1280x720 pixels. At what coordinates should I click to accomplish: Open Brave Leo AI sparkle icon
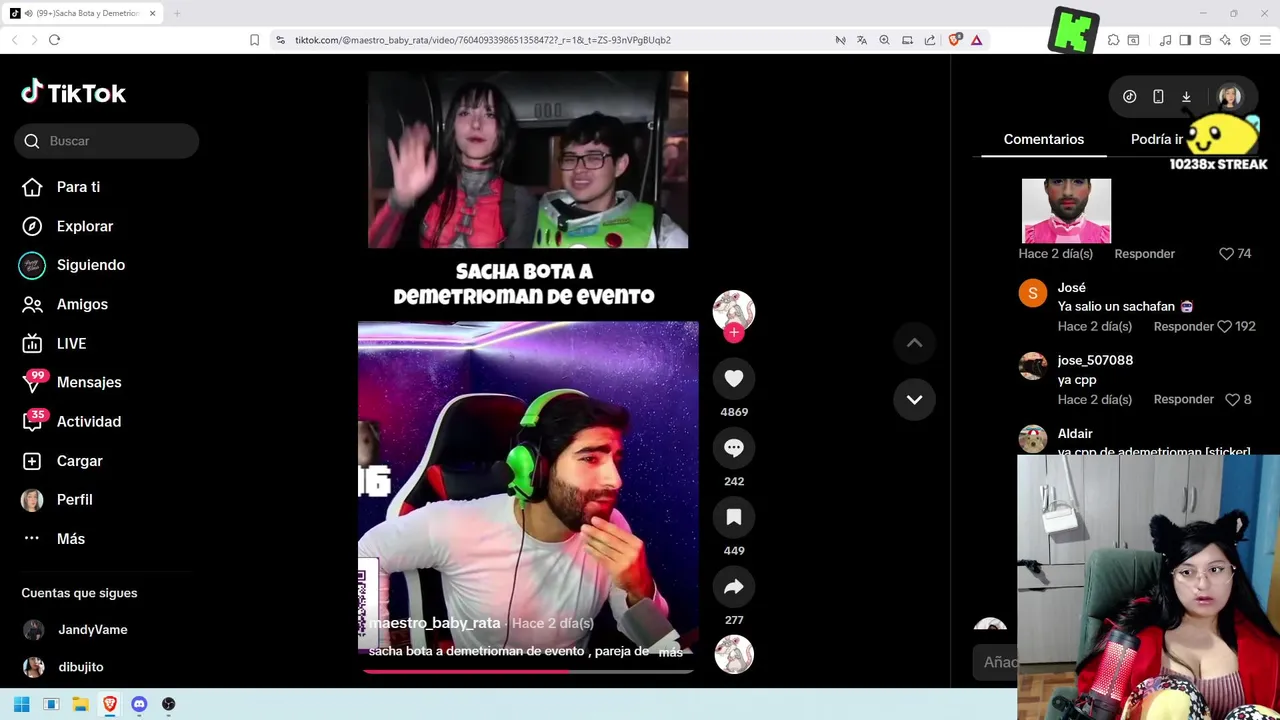1225,40
